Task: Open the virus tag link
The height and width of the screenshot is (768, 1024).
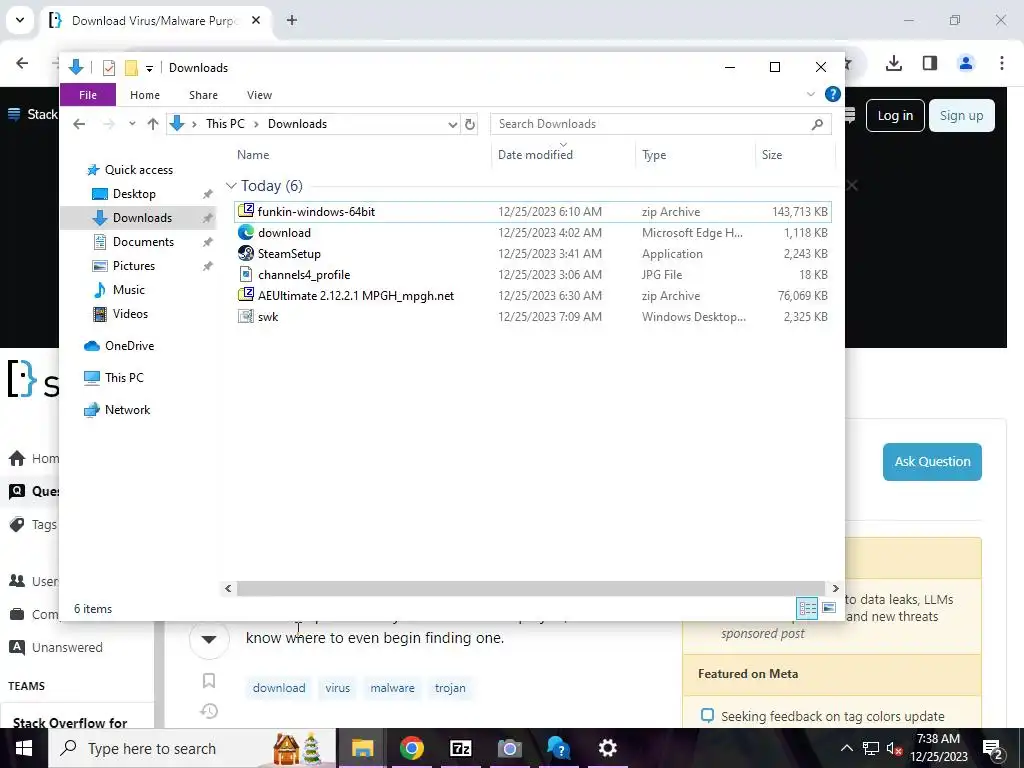Action: [338, 688]
